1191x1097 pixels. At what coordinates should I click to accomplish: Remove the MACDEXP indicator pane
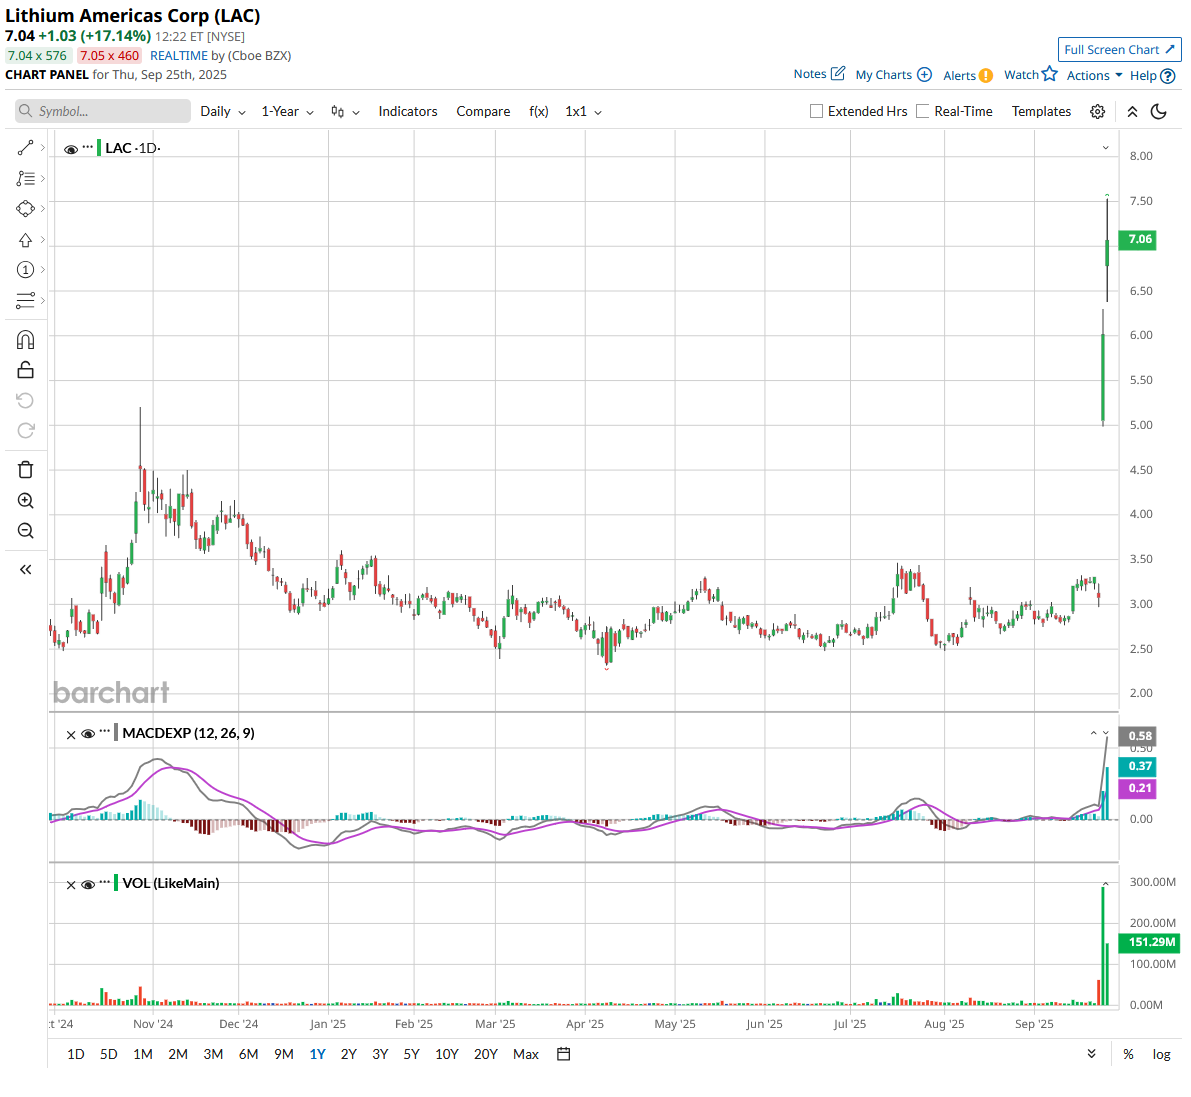pyautogui.click(x=71, y=735)
